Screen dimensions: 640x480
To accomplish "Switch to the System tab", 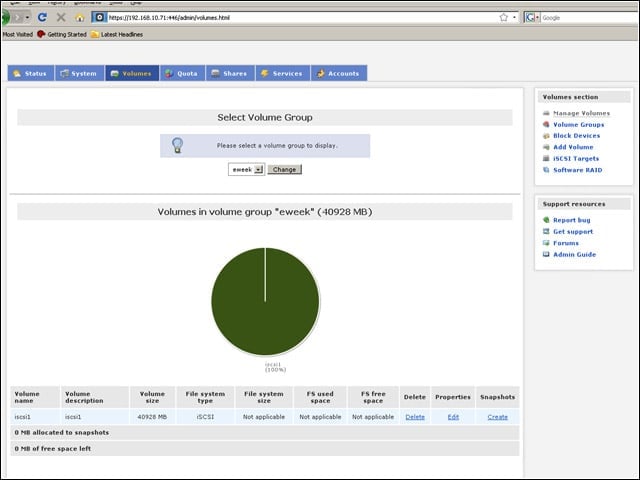I will (x=79, y=73).
